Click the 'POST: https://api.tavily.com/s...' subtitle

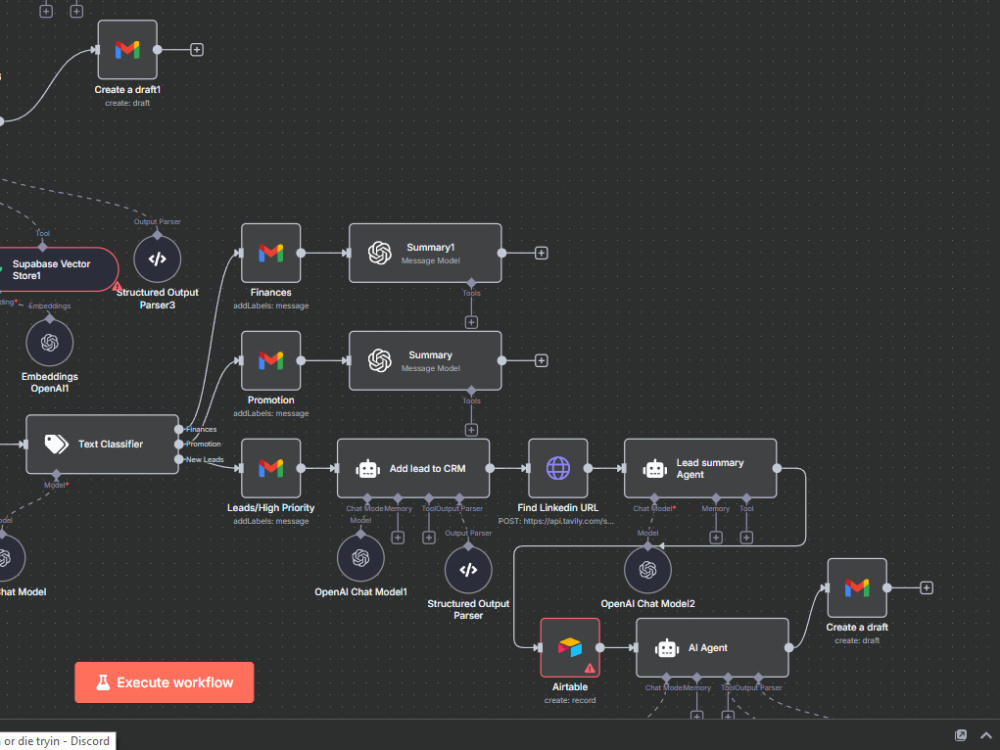pos(556,521)
